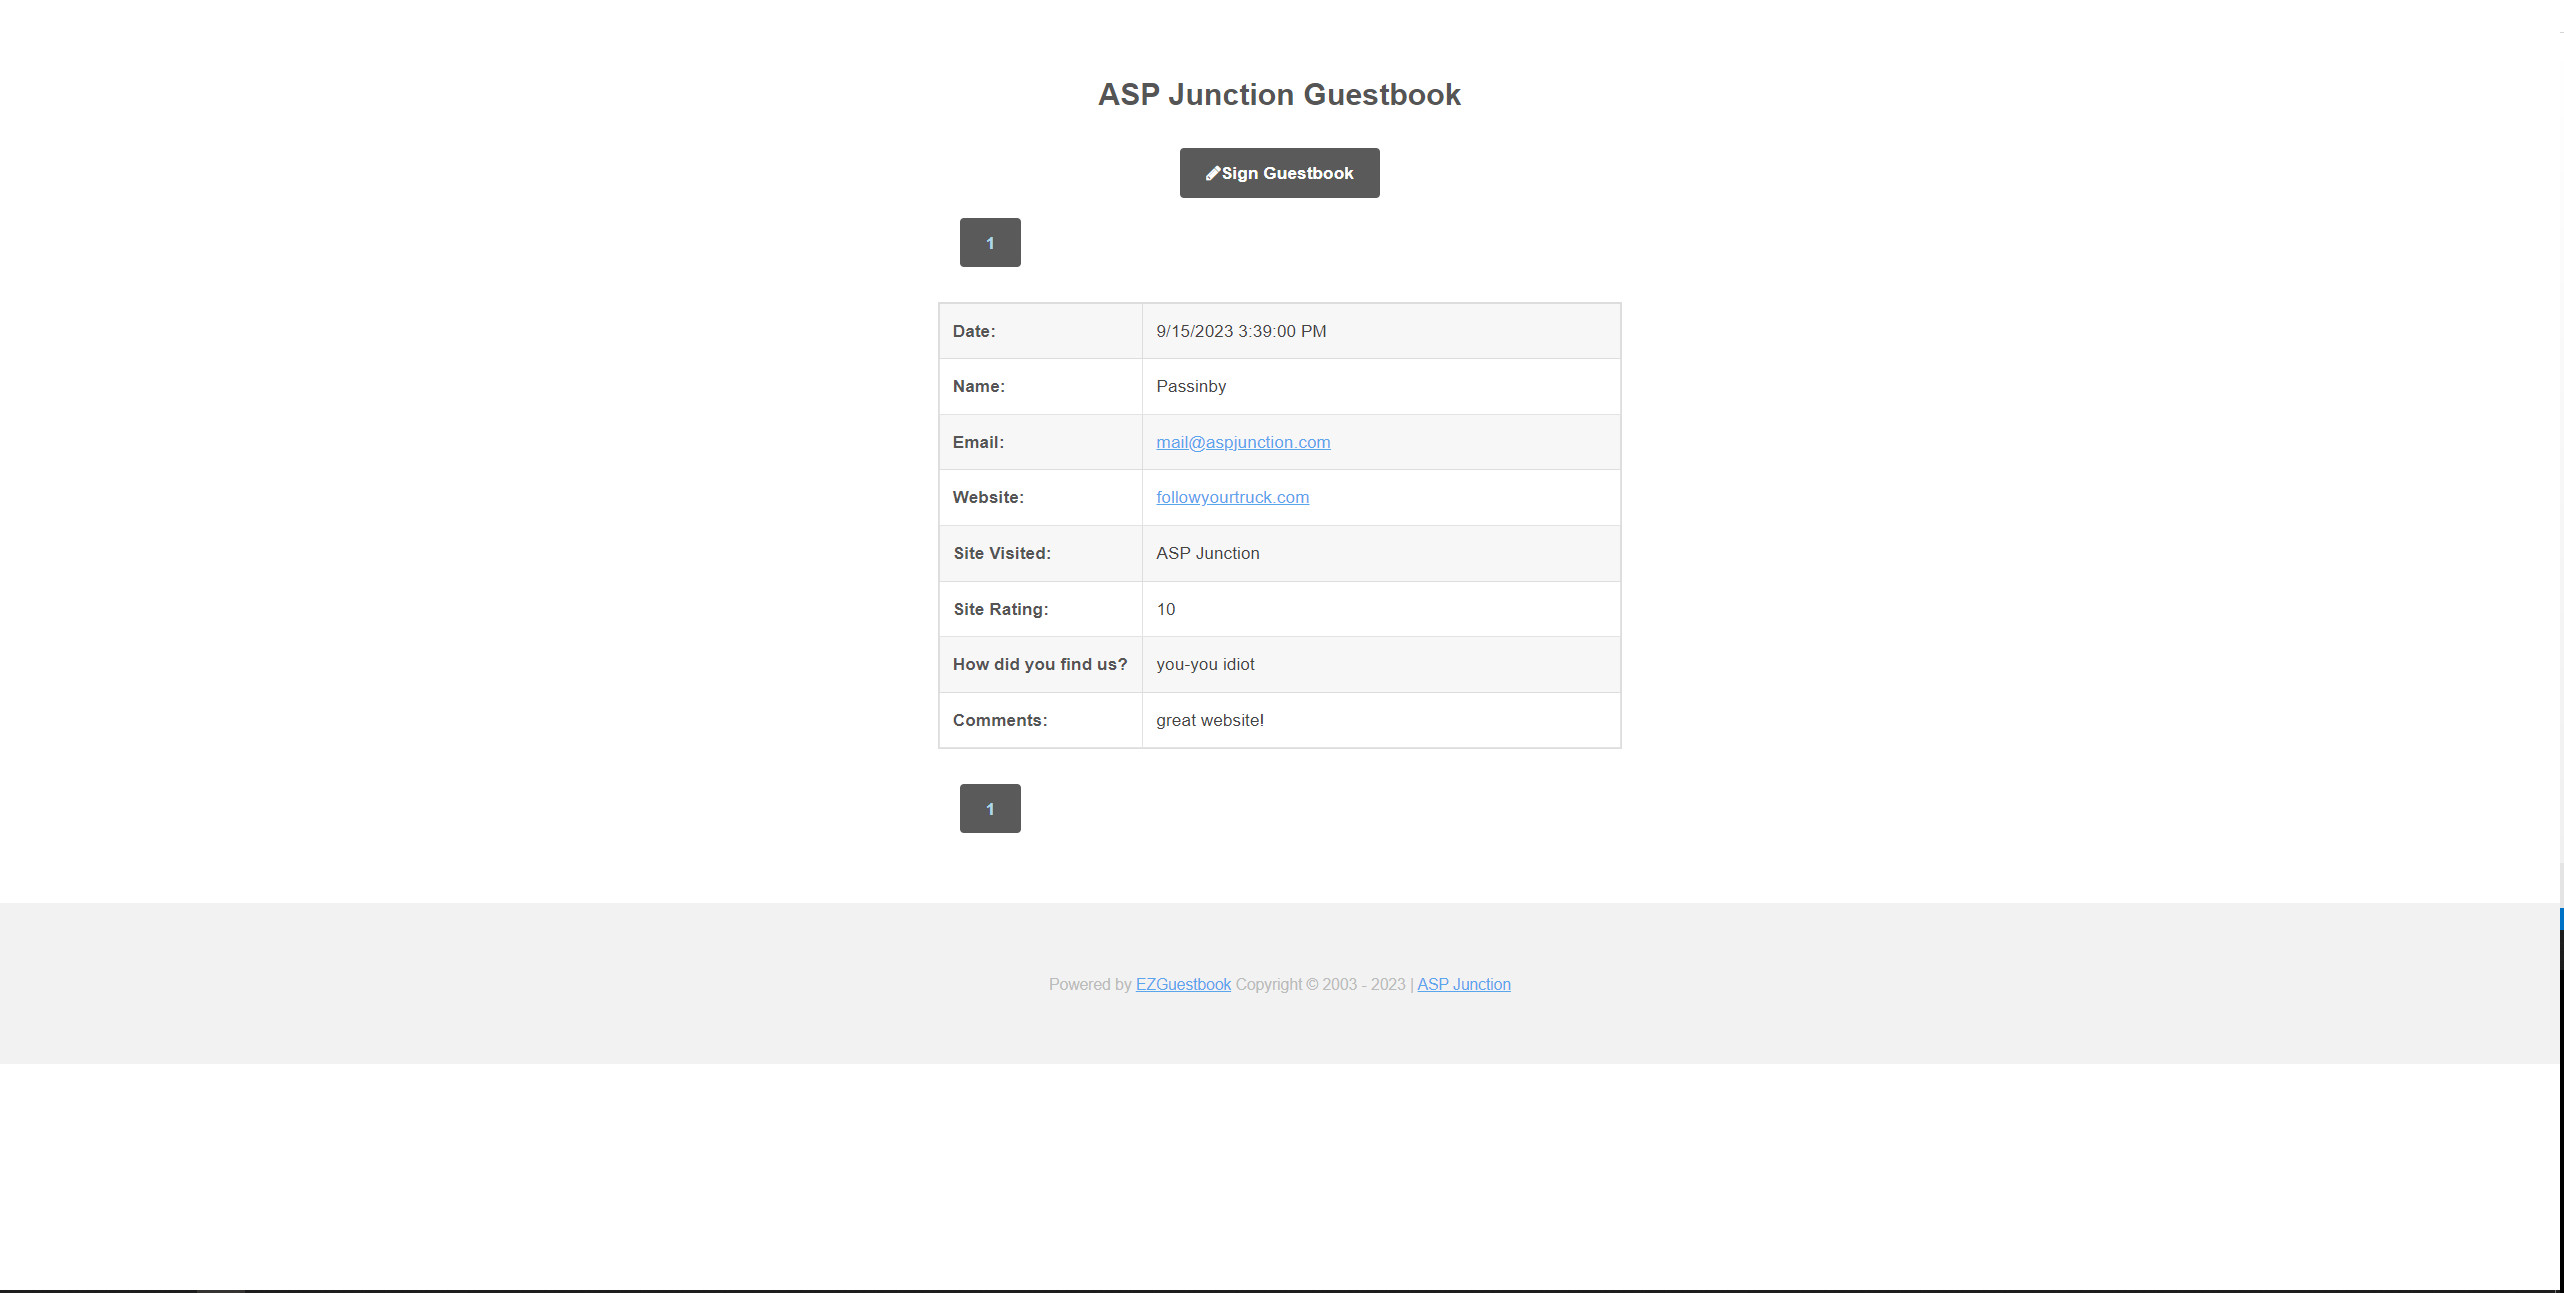Select page 1 button below the table
The image size is (2564, 1293).
[990, 808]
